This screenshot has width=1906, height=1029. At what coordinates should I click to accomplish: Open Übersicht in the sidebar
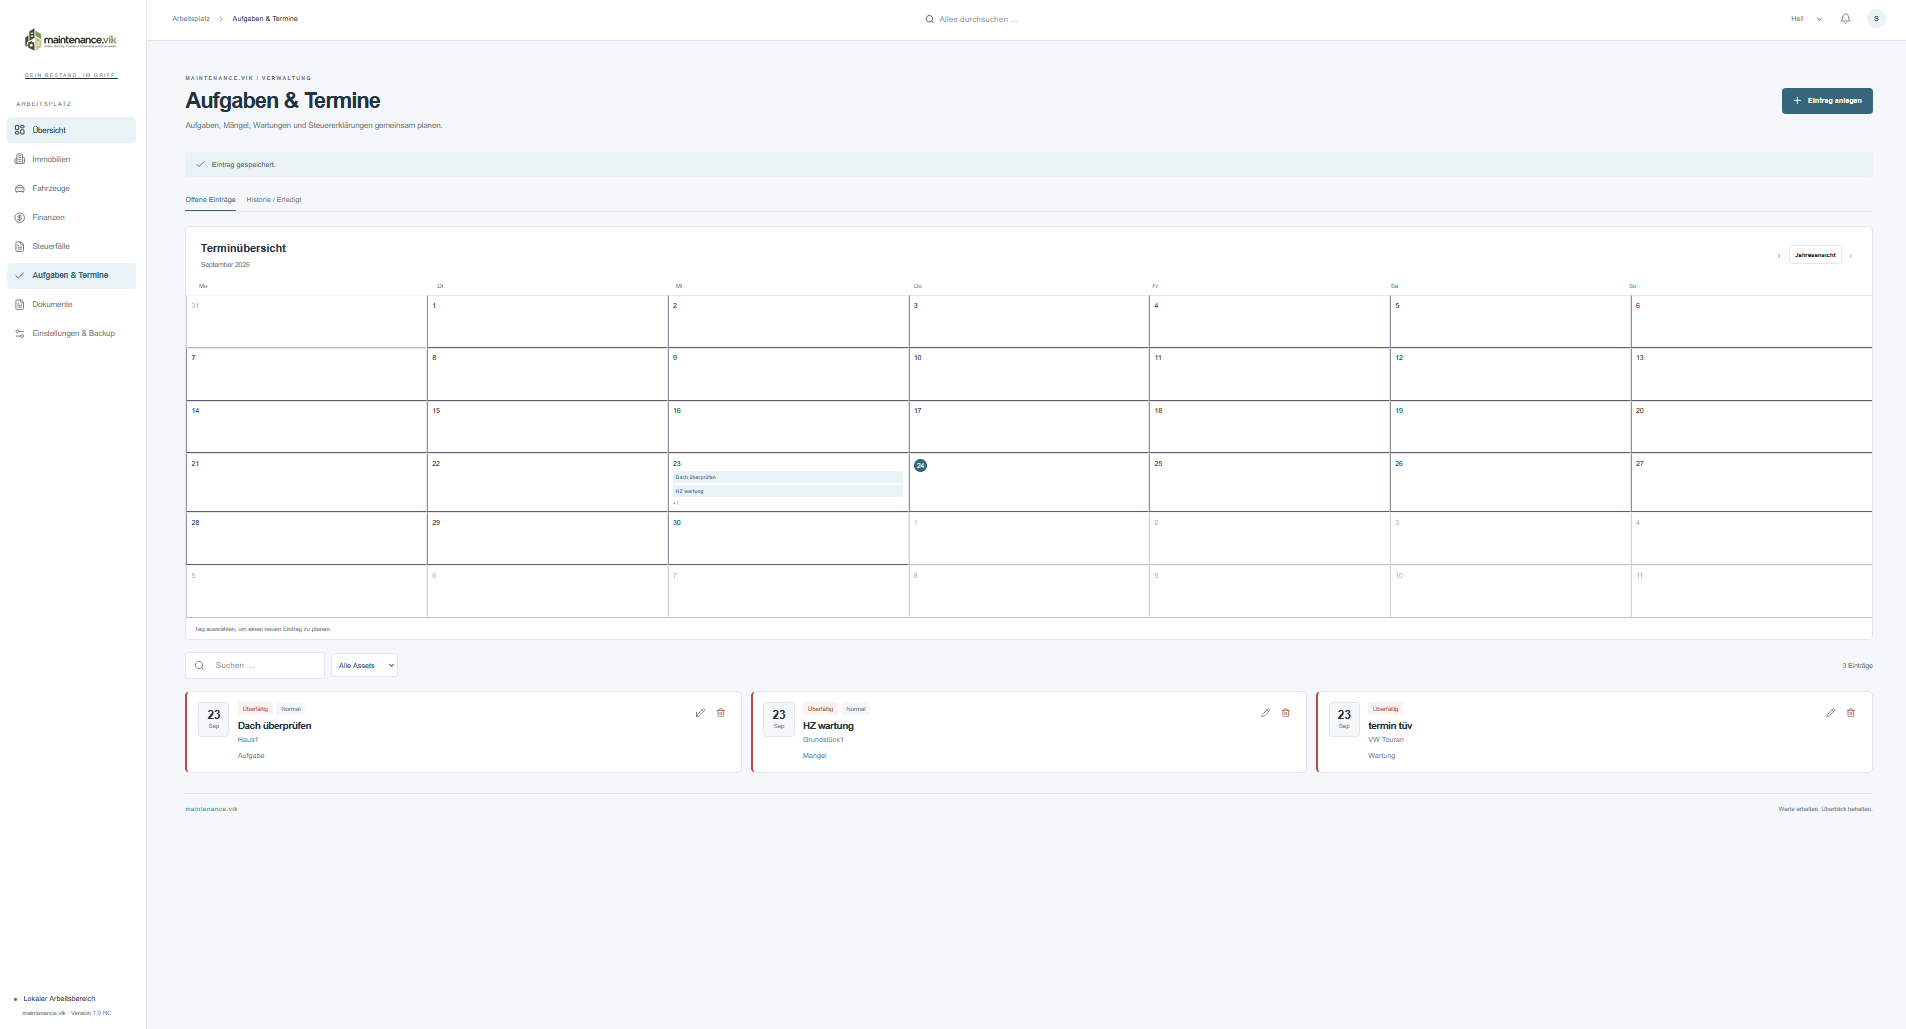[71, 130]
